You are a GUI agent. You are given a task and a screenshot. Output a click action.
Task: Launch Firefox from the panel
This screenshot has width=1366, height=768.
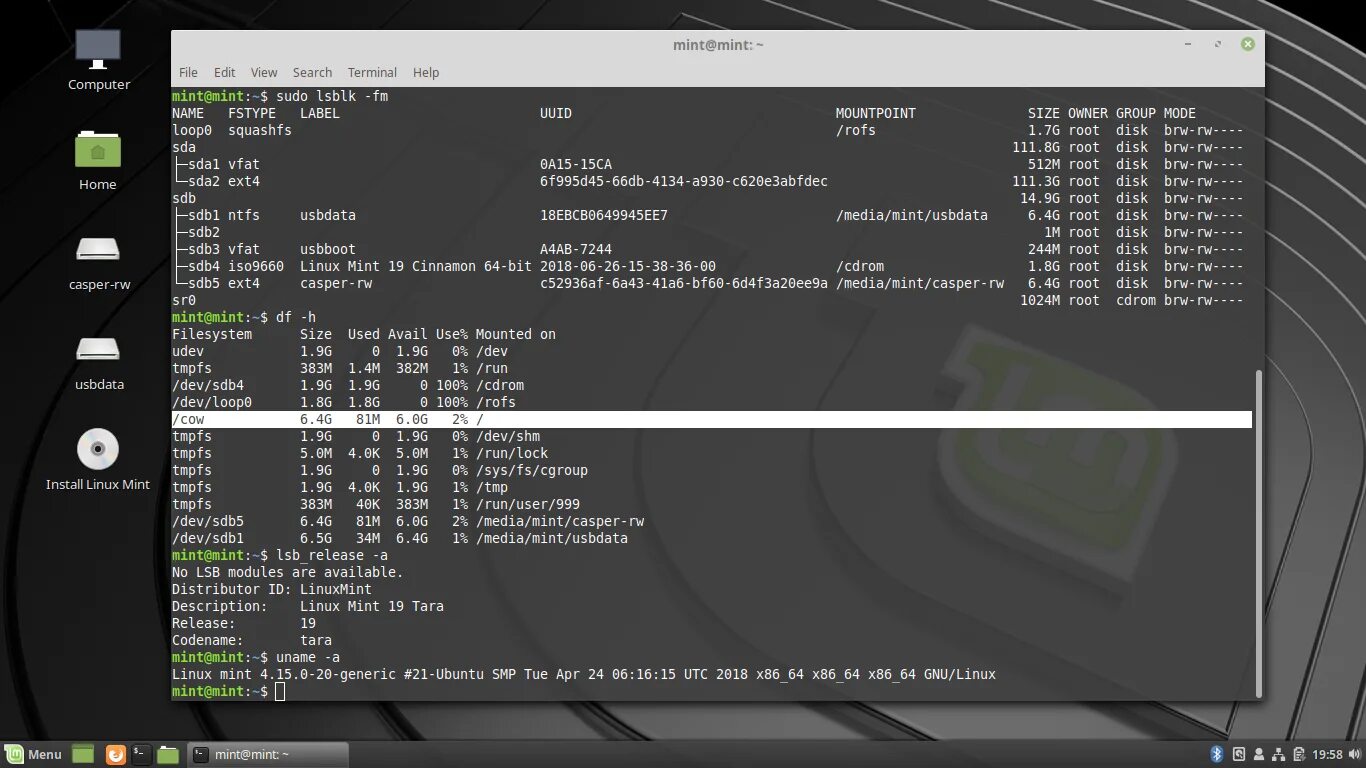click(x=115, y=755)
